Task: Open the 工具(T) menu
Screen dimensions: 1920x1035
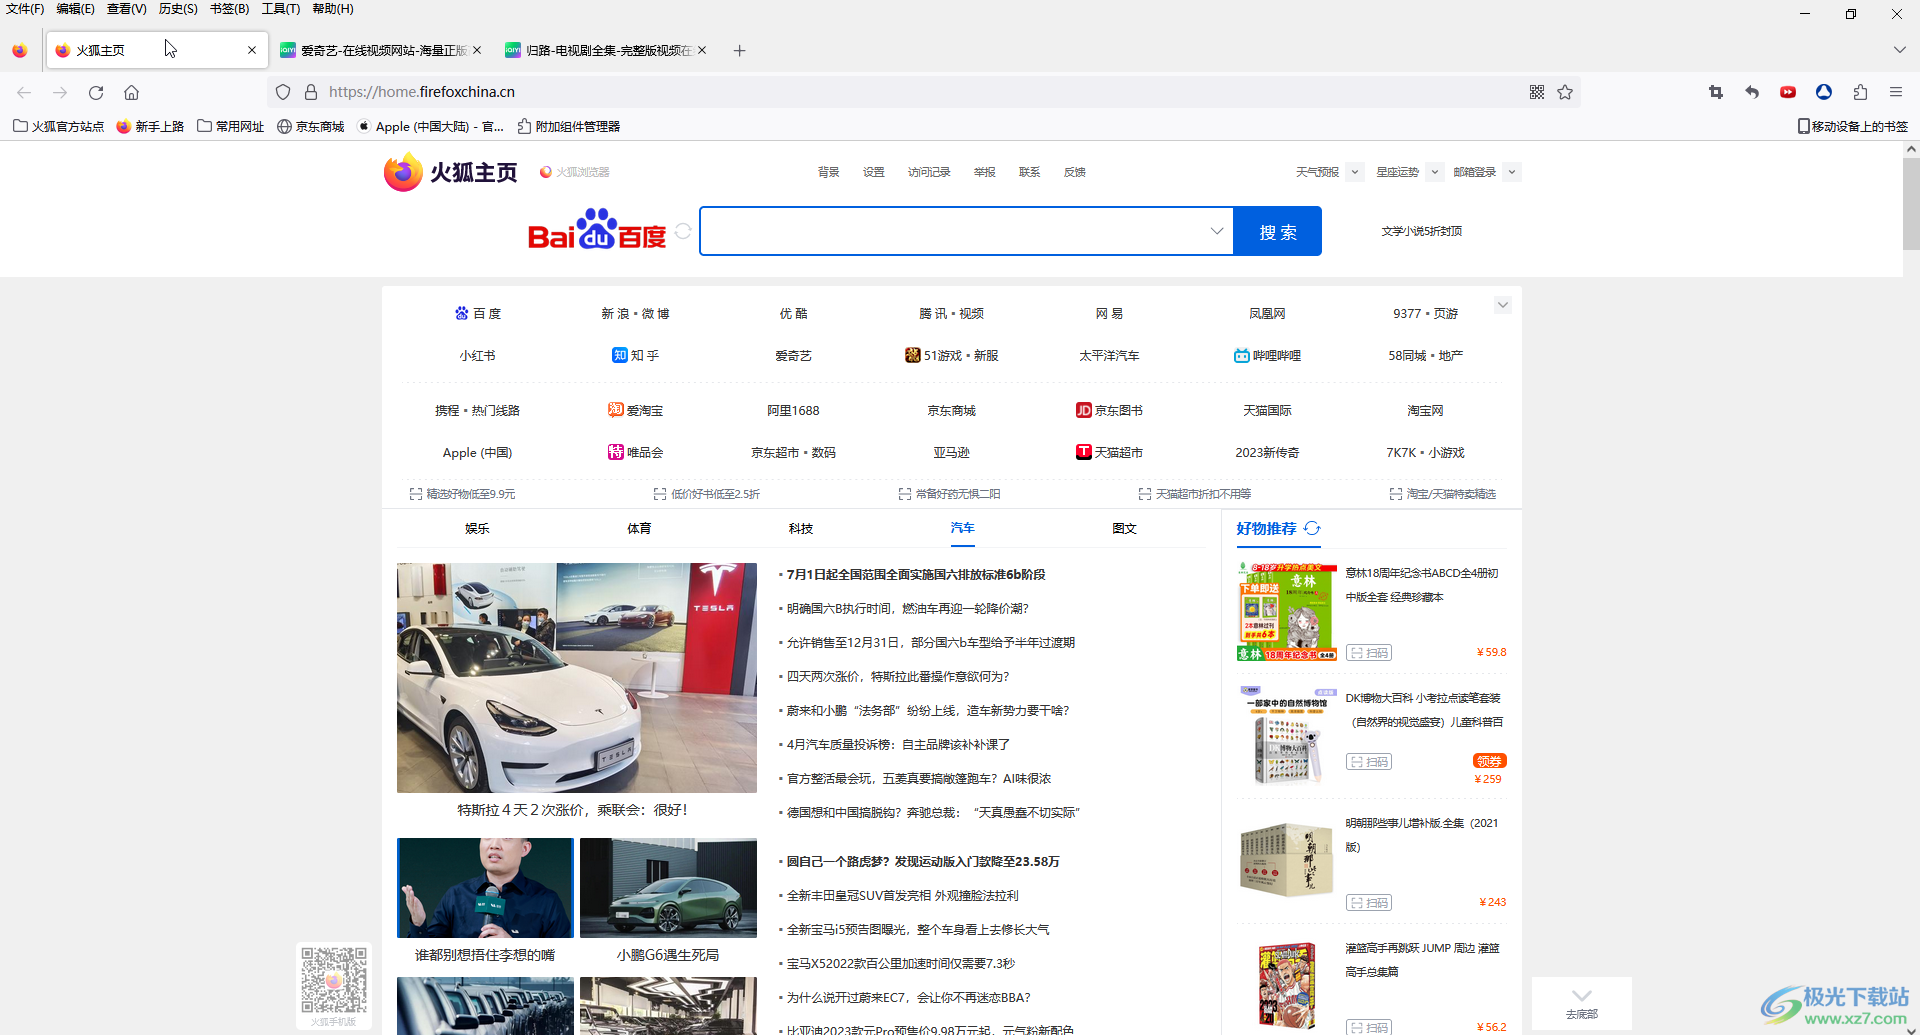Action: 281,9
